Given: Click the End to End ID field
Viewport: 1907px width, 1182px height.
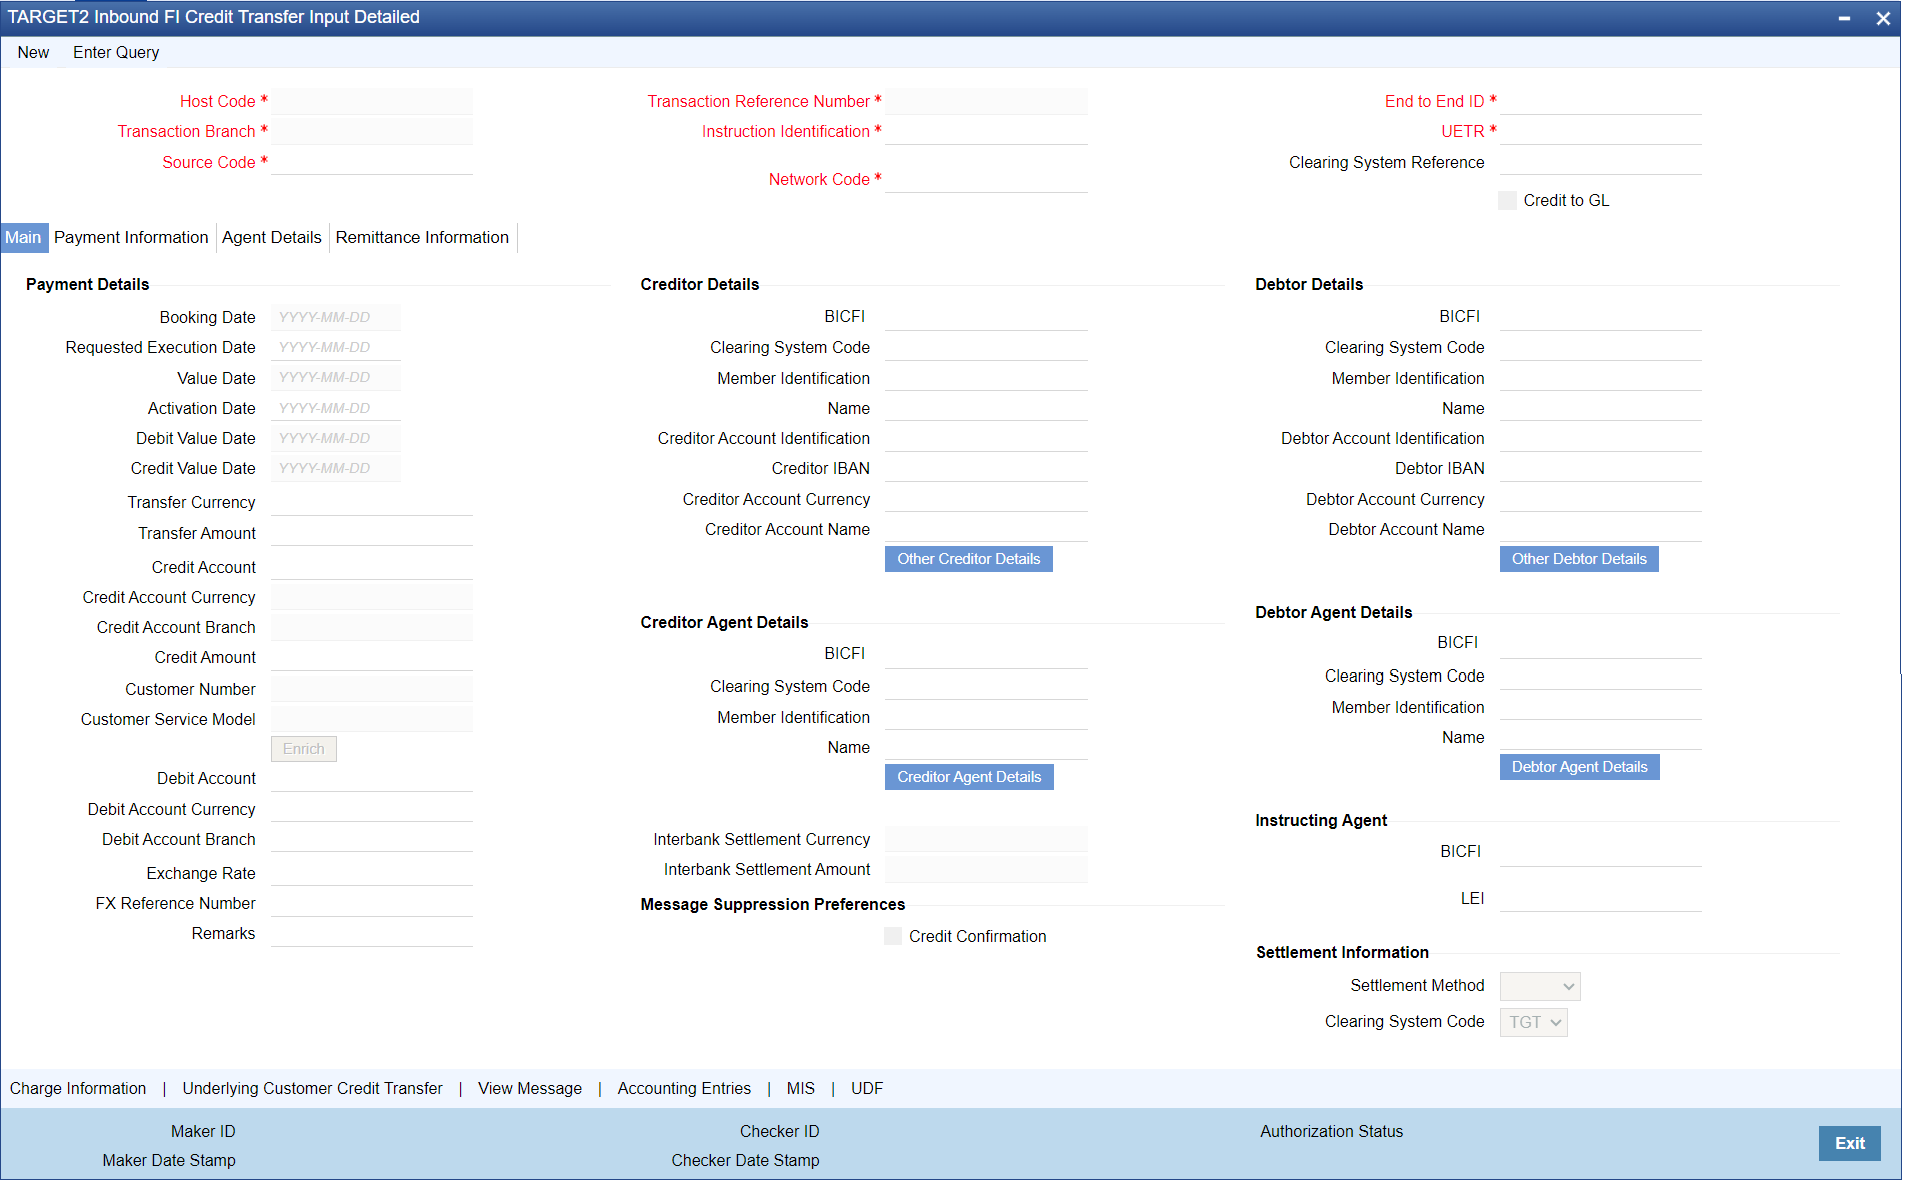Looking at the screenshot, I should point(1601,101).
